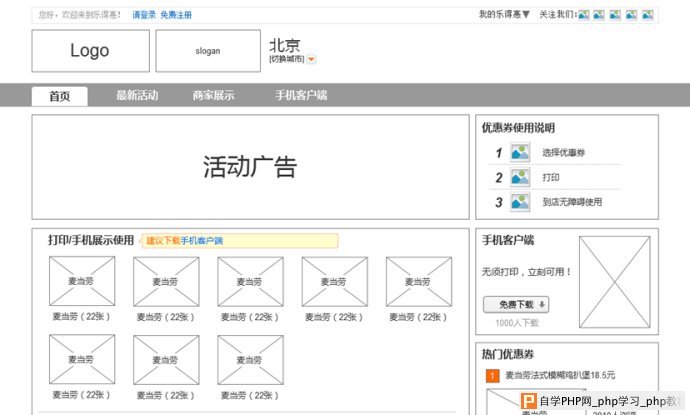Select the 首页 navigation tab
The width and height of the screenshot is (690, 415).
pyautogui.click(x=59, y=96)
